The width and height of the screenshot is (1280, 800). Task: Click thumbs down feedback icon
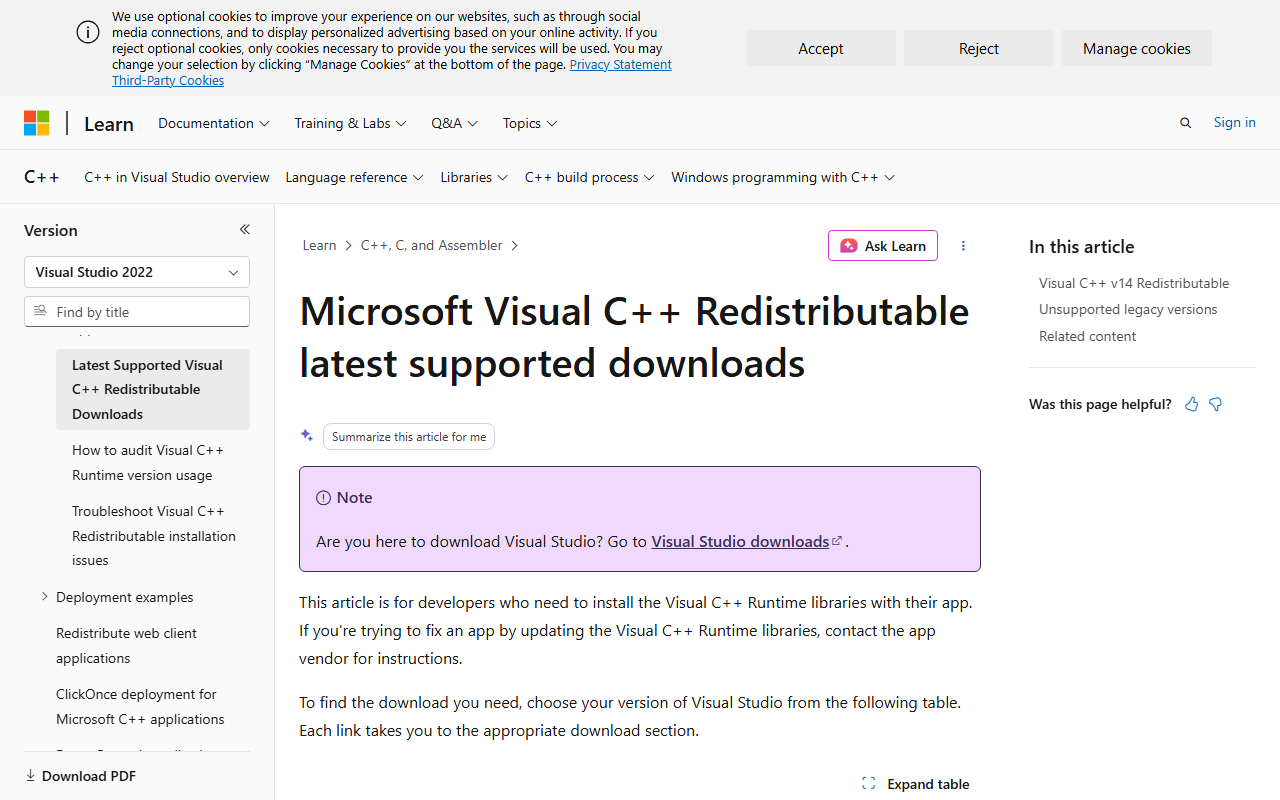(x=1216, y=404)
